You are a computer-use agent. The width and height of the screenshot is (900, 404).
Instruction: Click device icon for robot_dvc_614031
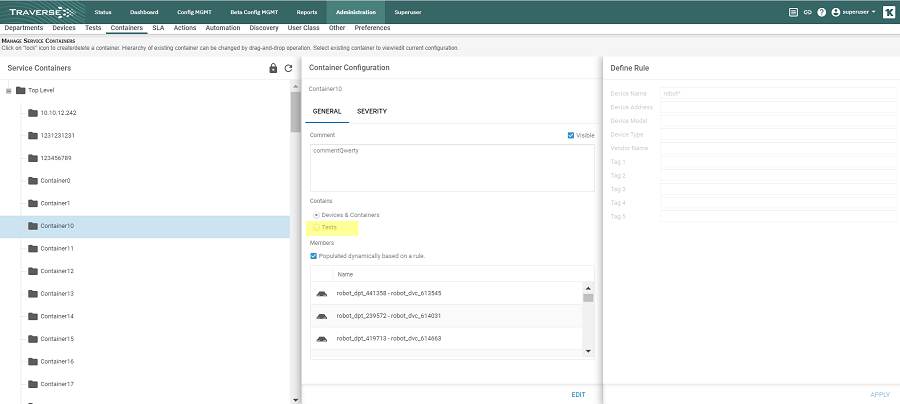tap(321, 316)
